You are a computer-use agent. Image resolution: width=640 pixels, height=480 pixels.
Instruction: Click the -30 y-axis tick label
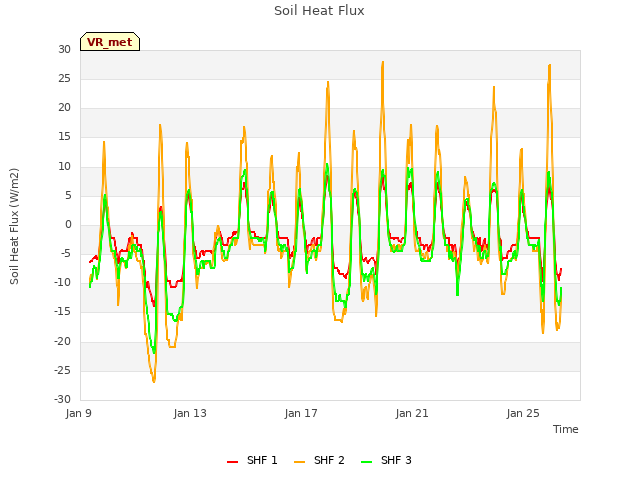[x=63, y=399]
